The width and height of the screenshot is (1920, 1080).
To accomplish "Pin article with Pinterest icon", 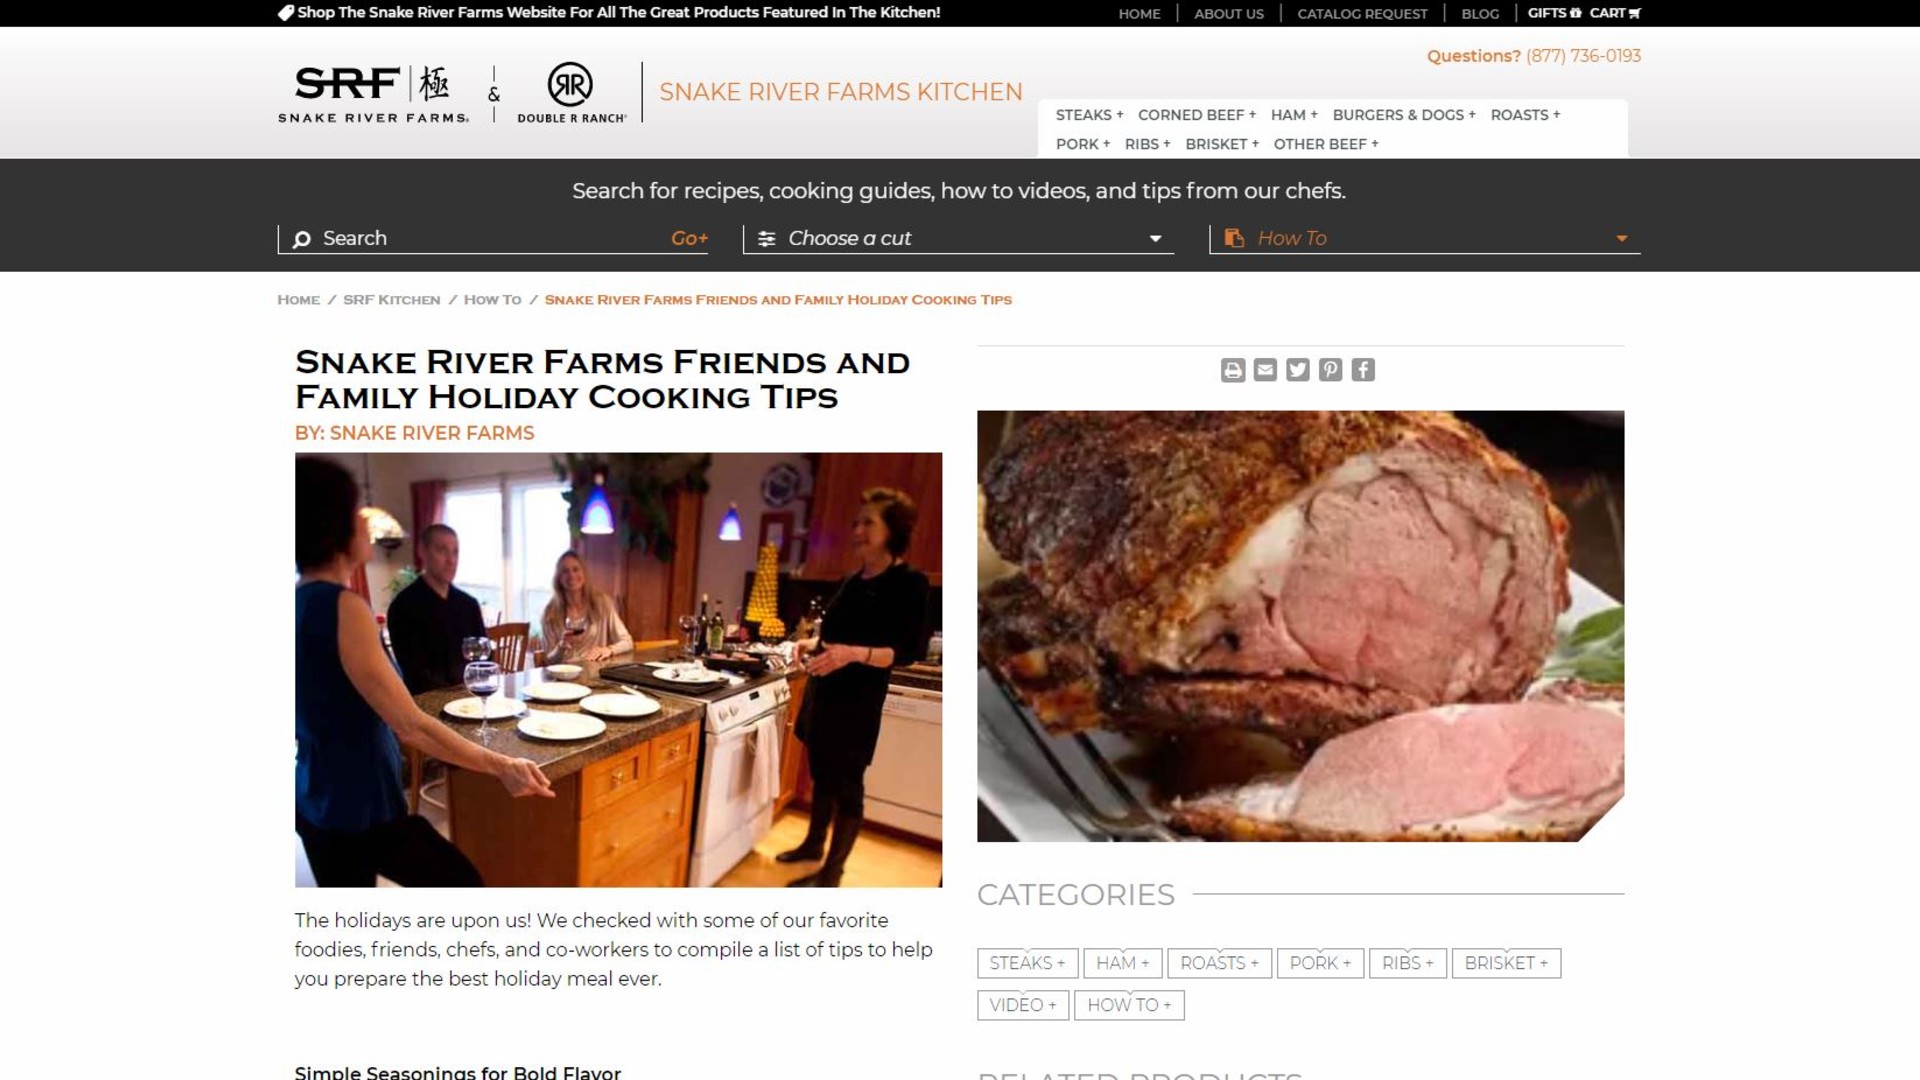I will click(x=1330, y=370).
